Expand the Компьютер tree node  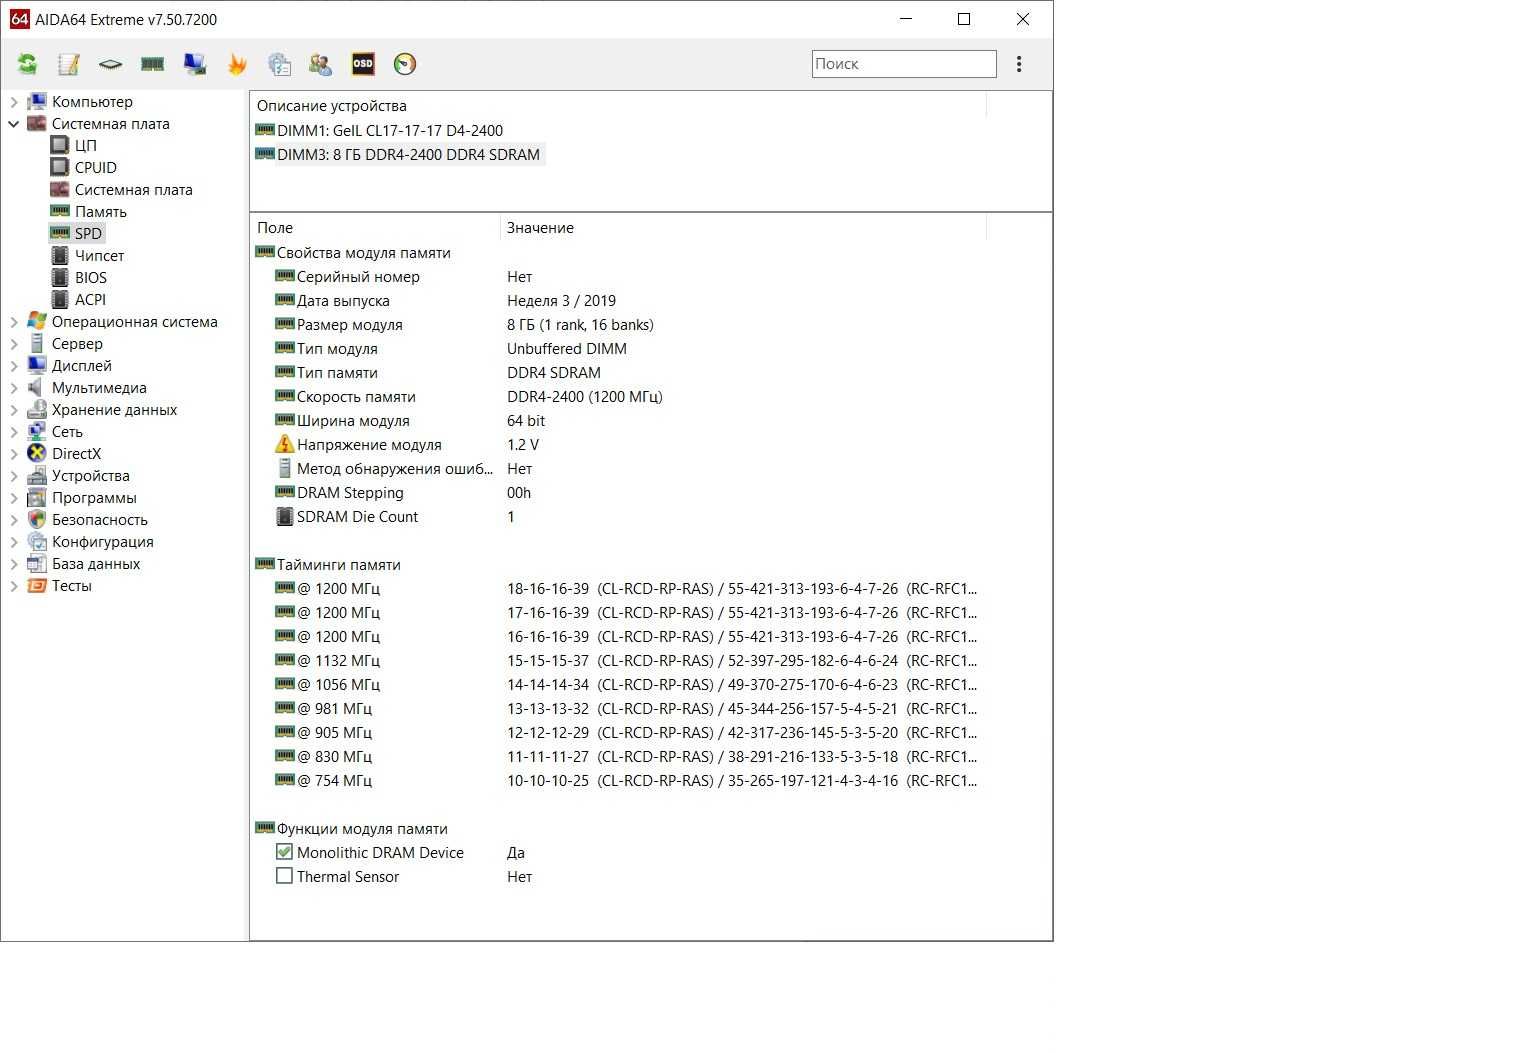pos(14,102)
